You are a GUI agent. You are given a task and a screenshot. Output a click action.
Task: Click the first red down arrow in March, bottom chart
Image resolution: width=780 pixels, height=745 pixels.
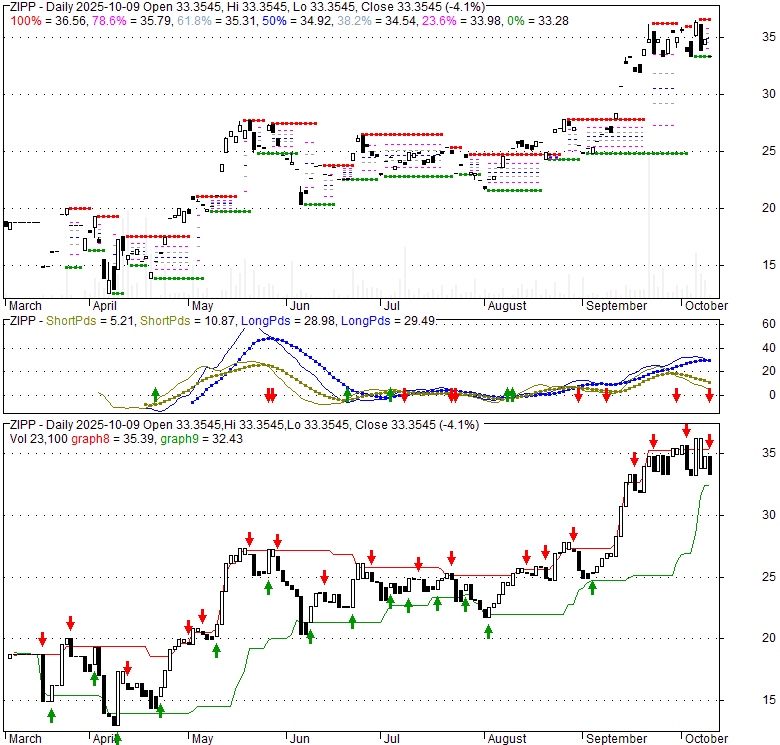point(42,639)
